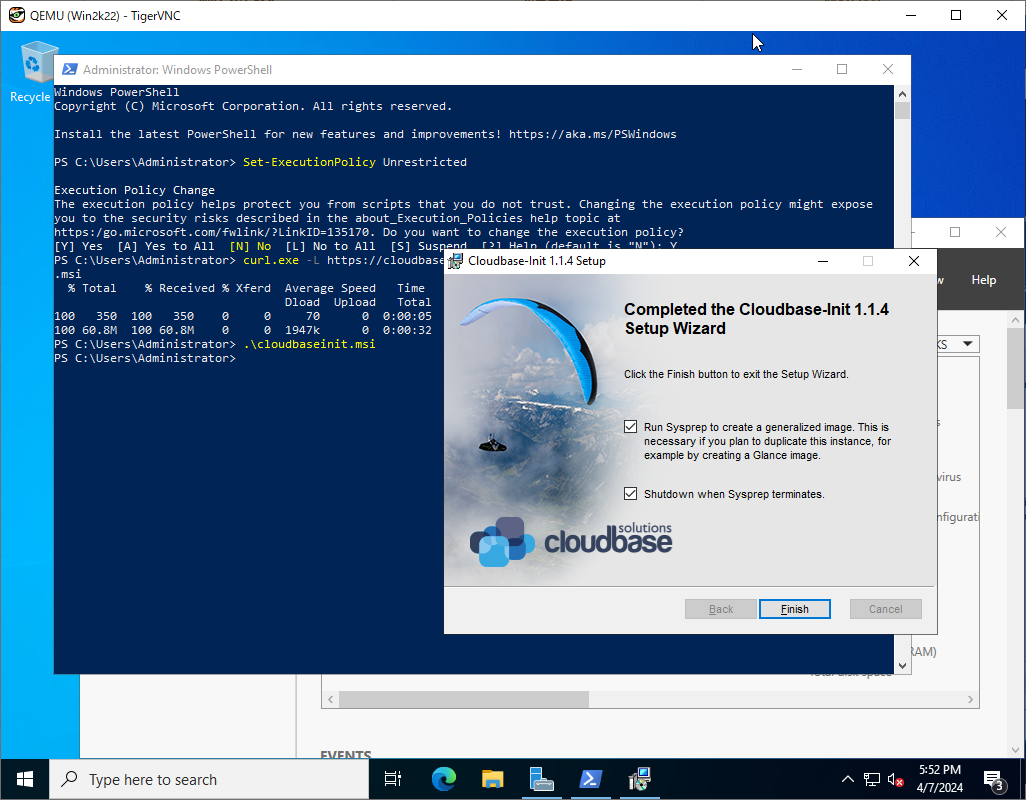The image size is (1026, 800).
Task: Open the Windows Start menu
Action: [25, 779]
